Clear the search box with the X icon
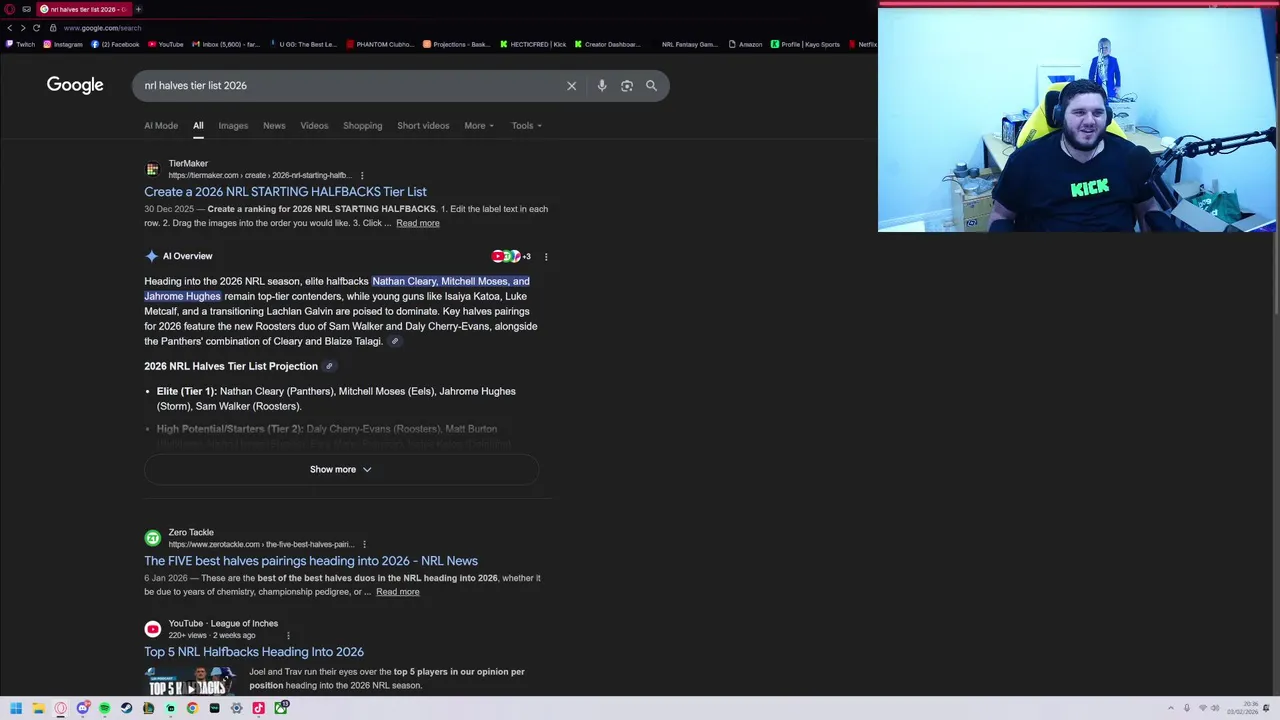Image resolution: width=1280 pixels, height=720 pixels. point(571,86)
